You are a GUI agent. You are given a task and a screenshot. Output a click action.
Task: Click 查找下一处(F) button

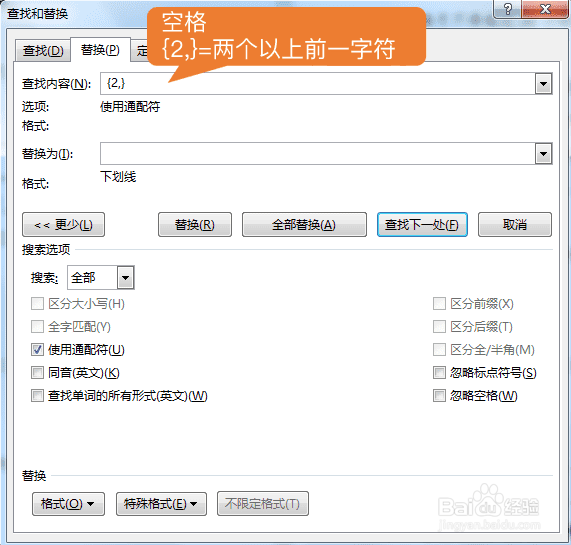coord(422,225)
